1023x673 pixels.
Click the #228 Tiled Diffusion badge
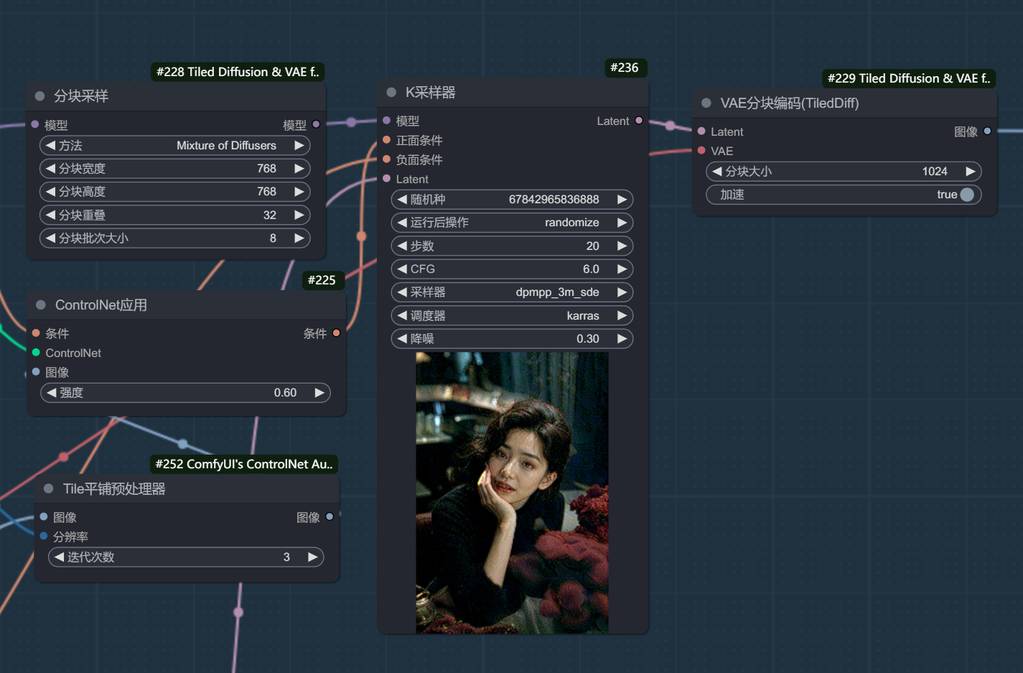point(239,72)
